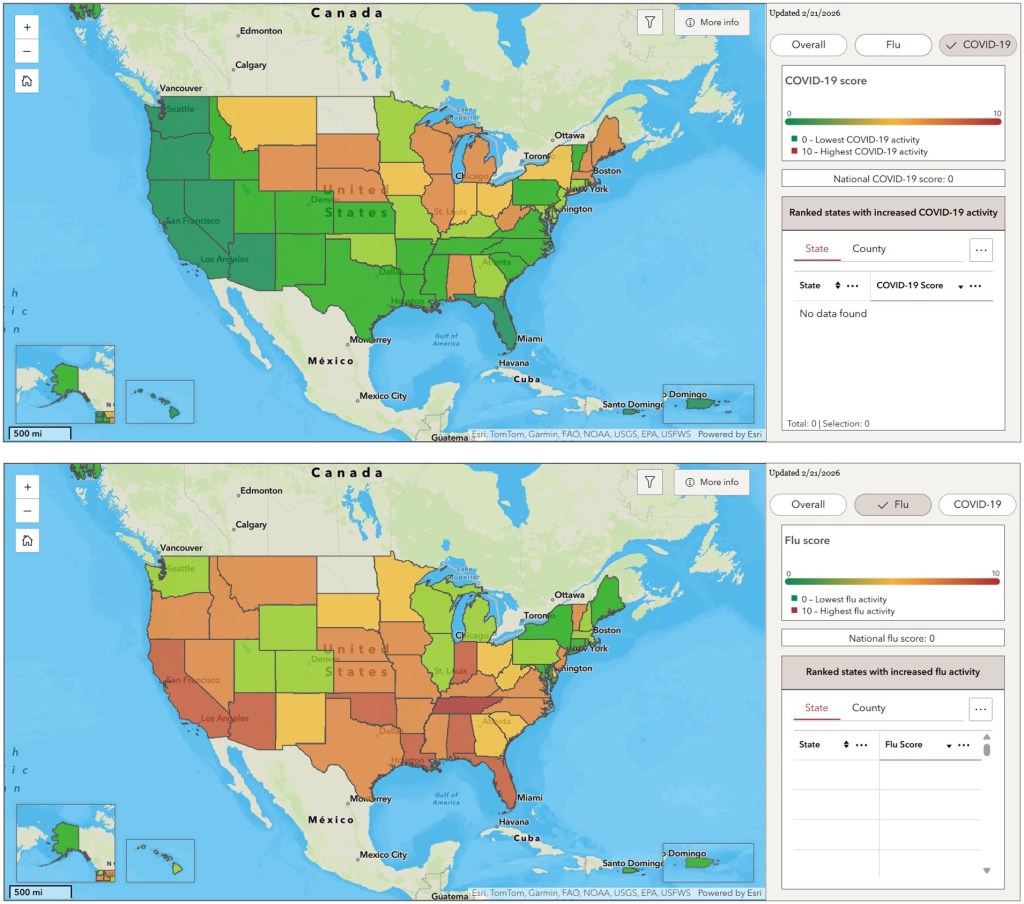The width and height of the screenshot is (1024, 904).
Task: Zoom out on the COVID-19 map
Action: pos(27,52)
